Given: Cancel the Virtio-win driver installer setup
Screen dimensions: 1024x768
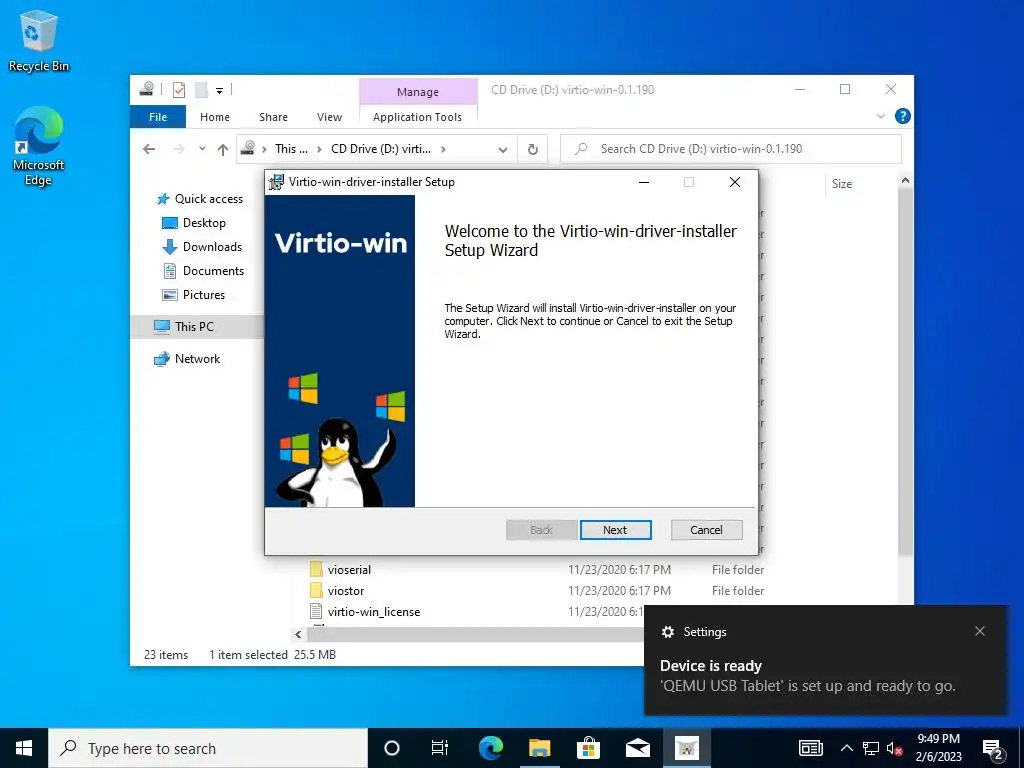Looking at the screenshot, I should click(706, 530).
